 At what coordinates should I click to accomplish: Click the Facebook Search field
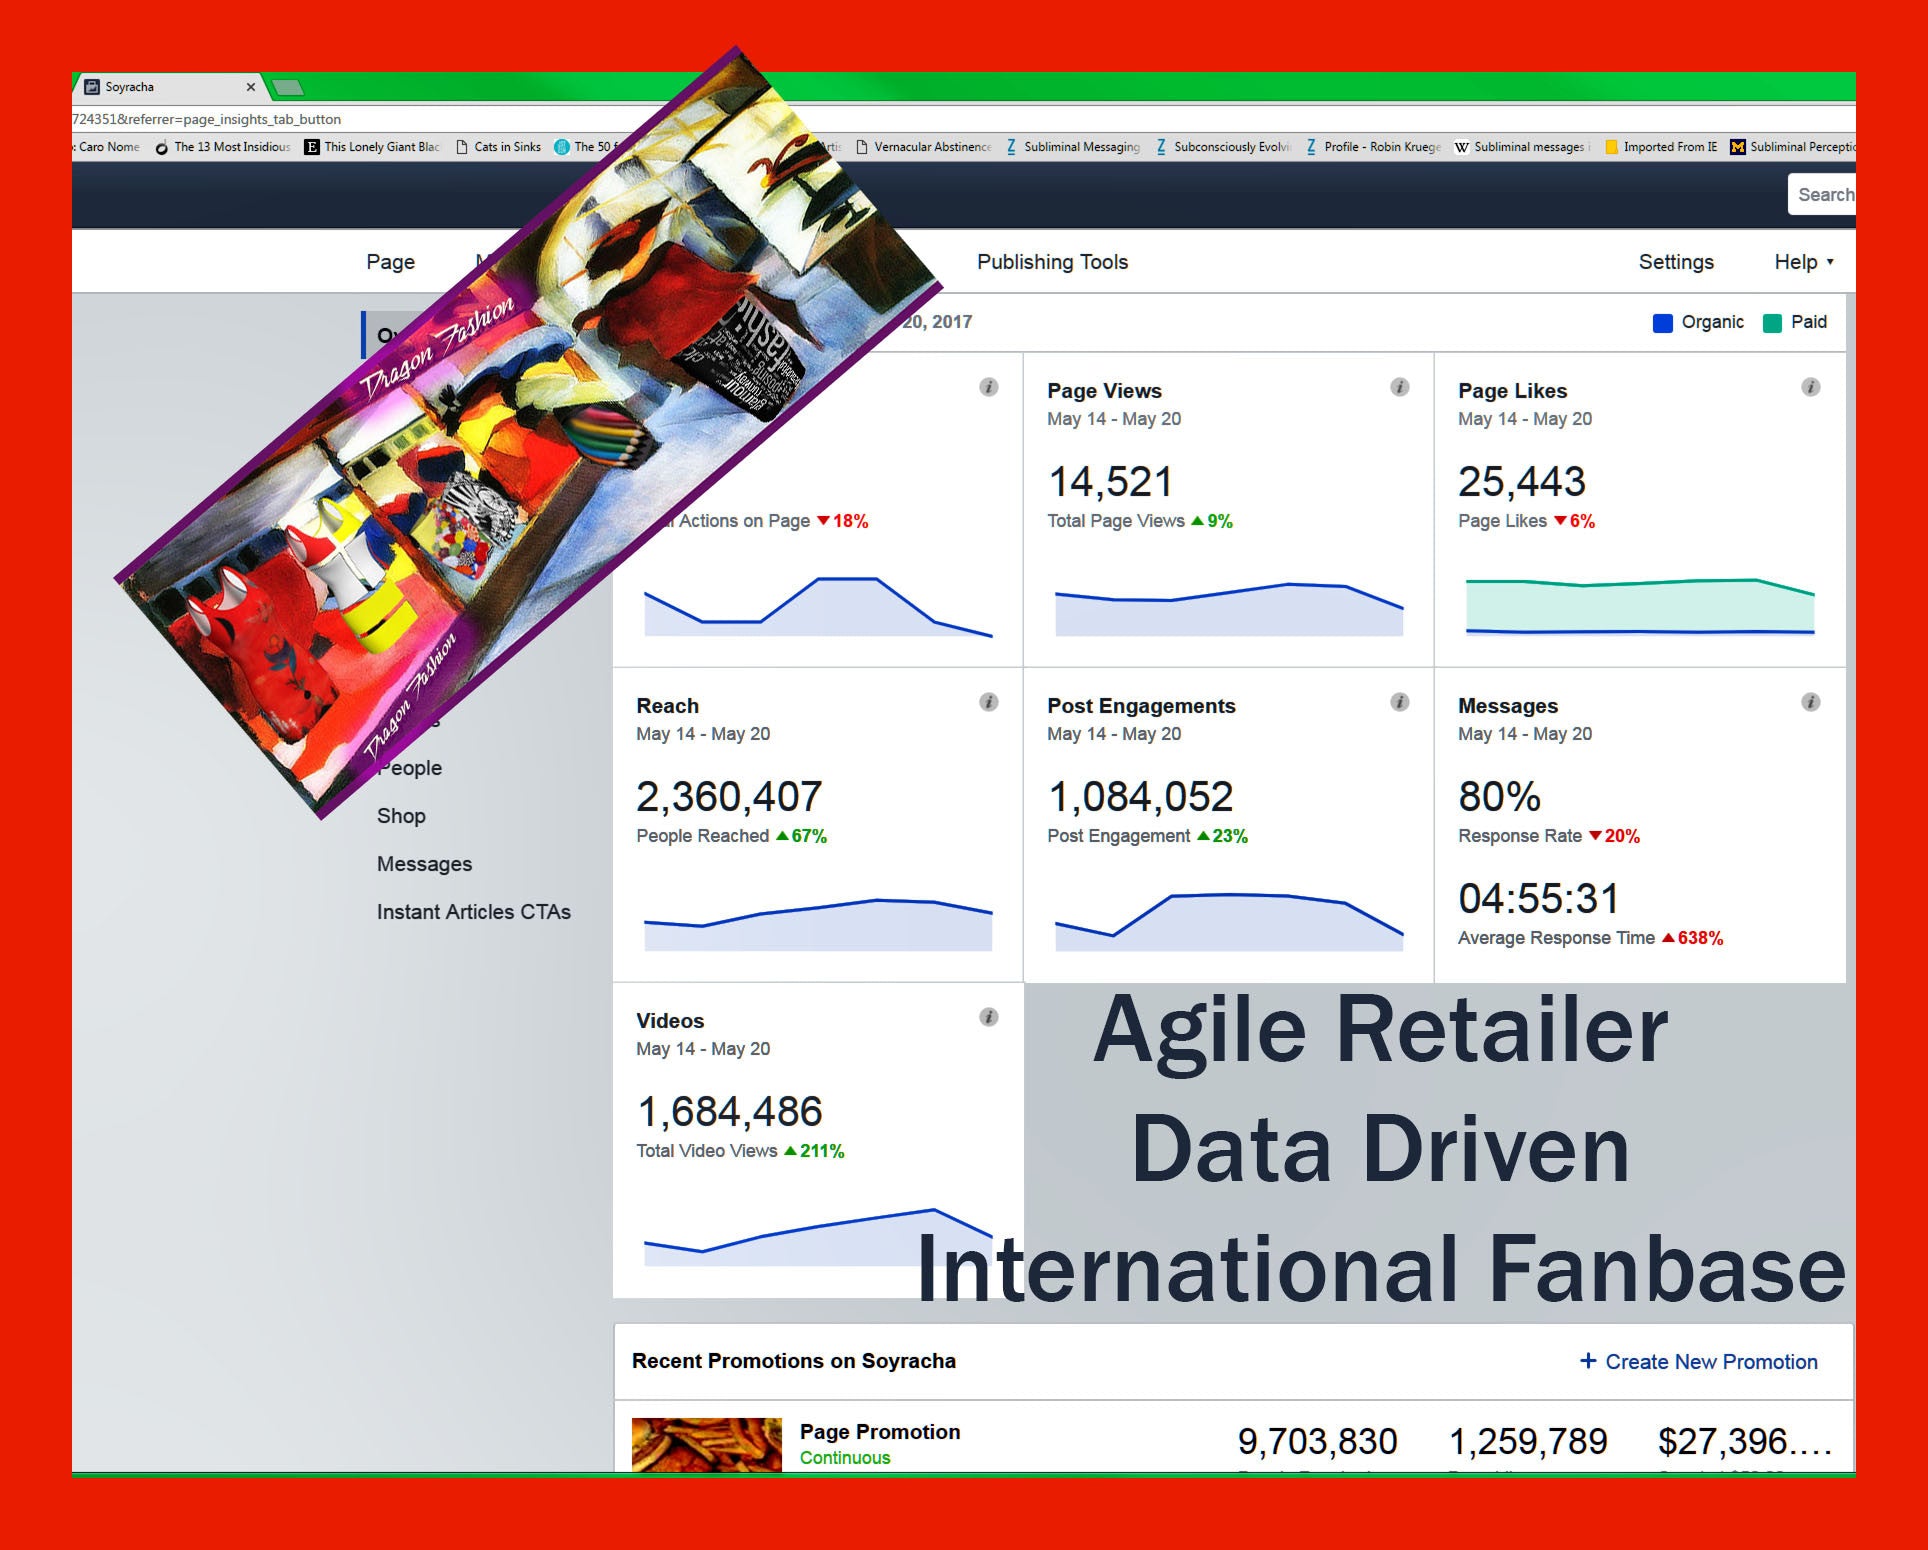coord(1822,194)
